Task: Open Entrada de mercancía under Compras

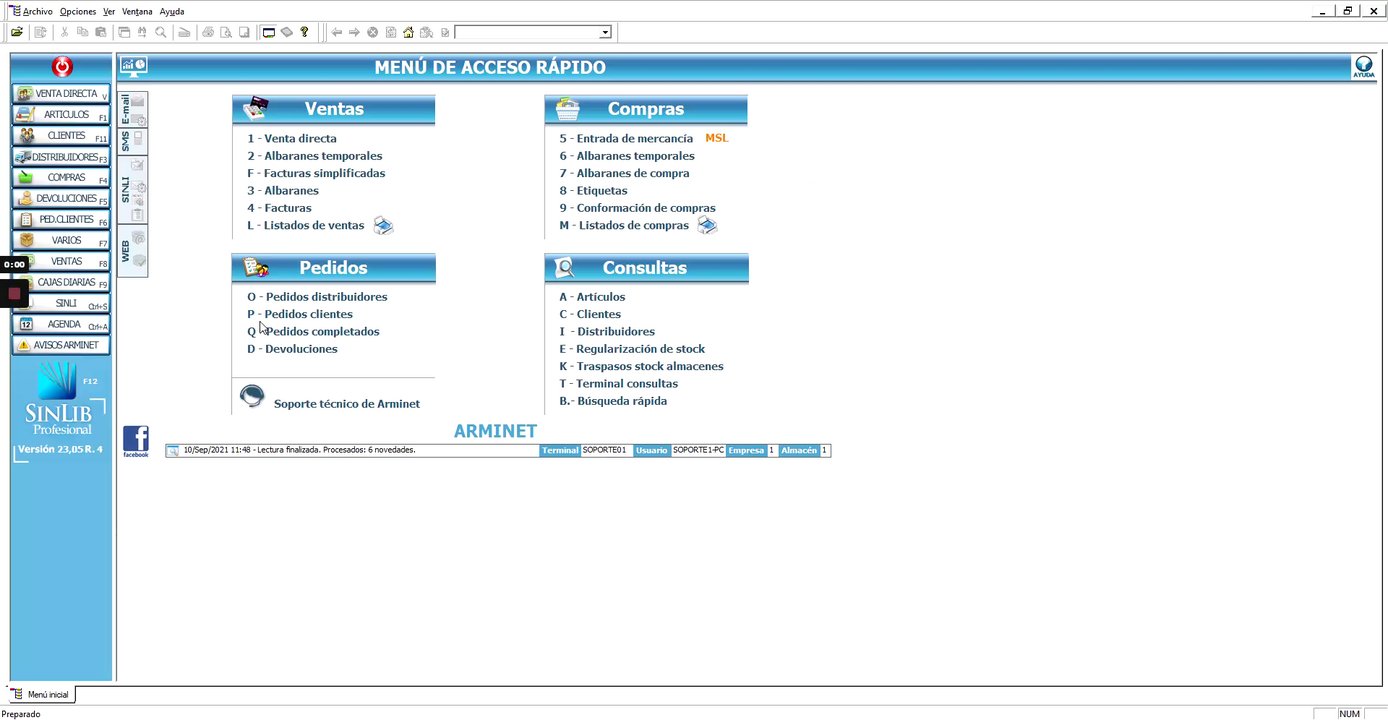Action: (x=626, y=138)
